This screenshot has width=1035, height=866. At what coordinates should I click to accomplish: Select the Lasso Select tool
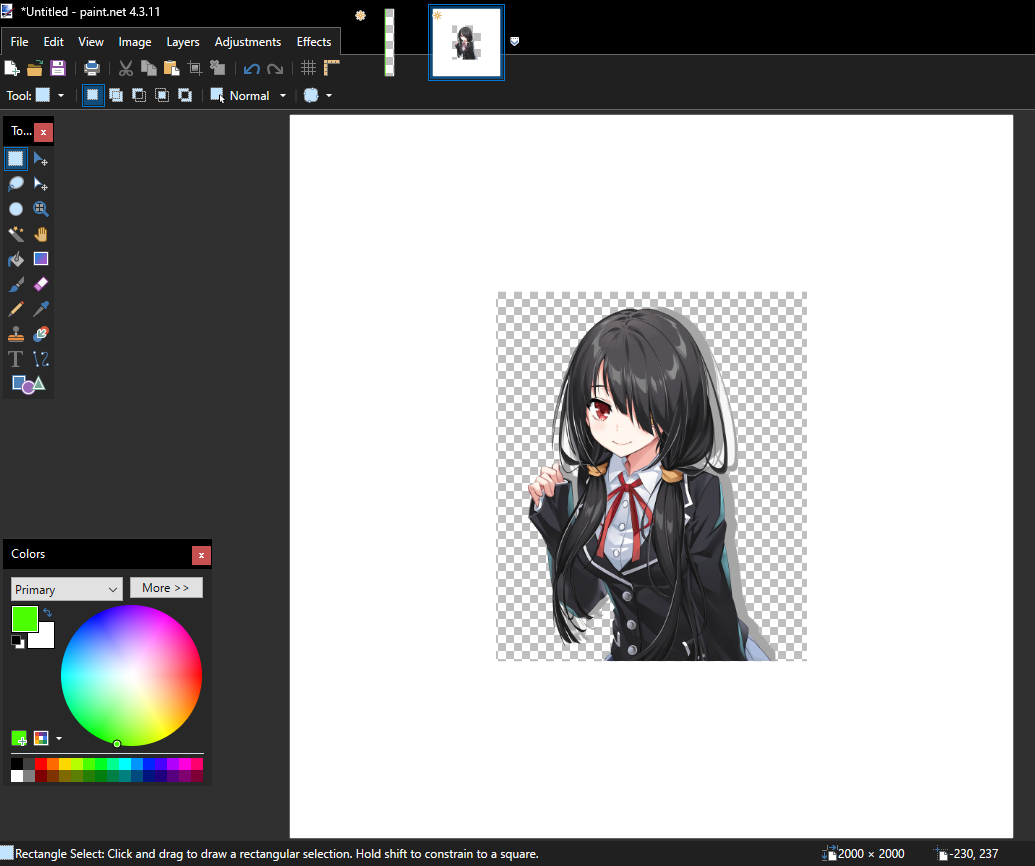(x=16, y=183)
